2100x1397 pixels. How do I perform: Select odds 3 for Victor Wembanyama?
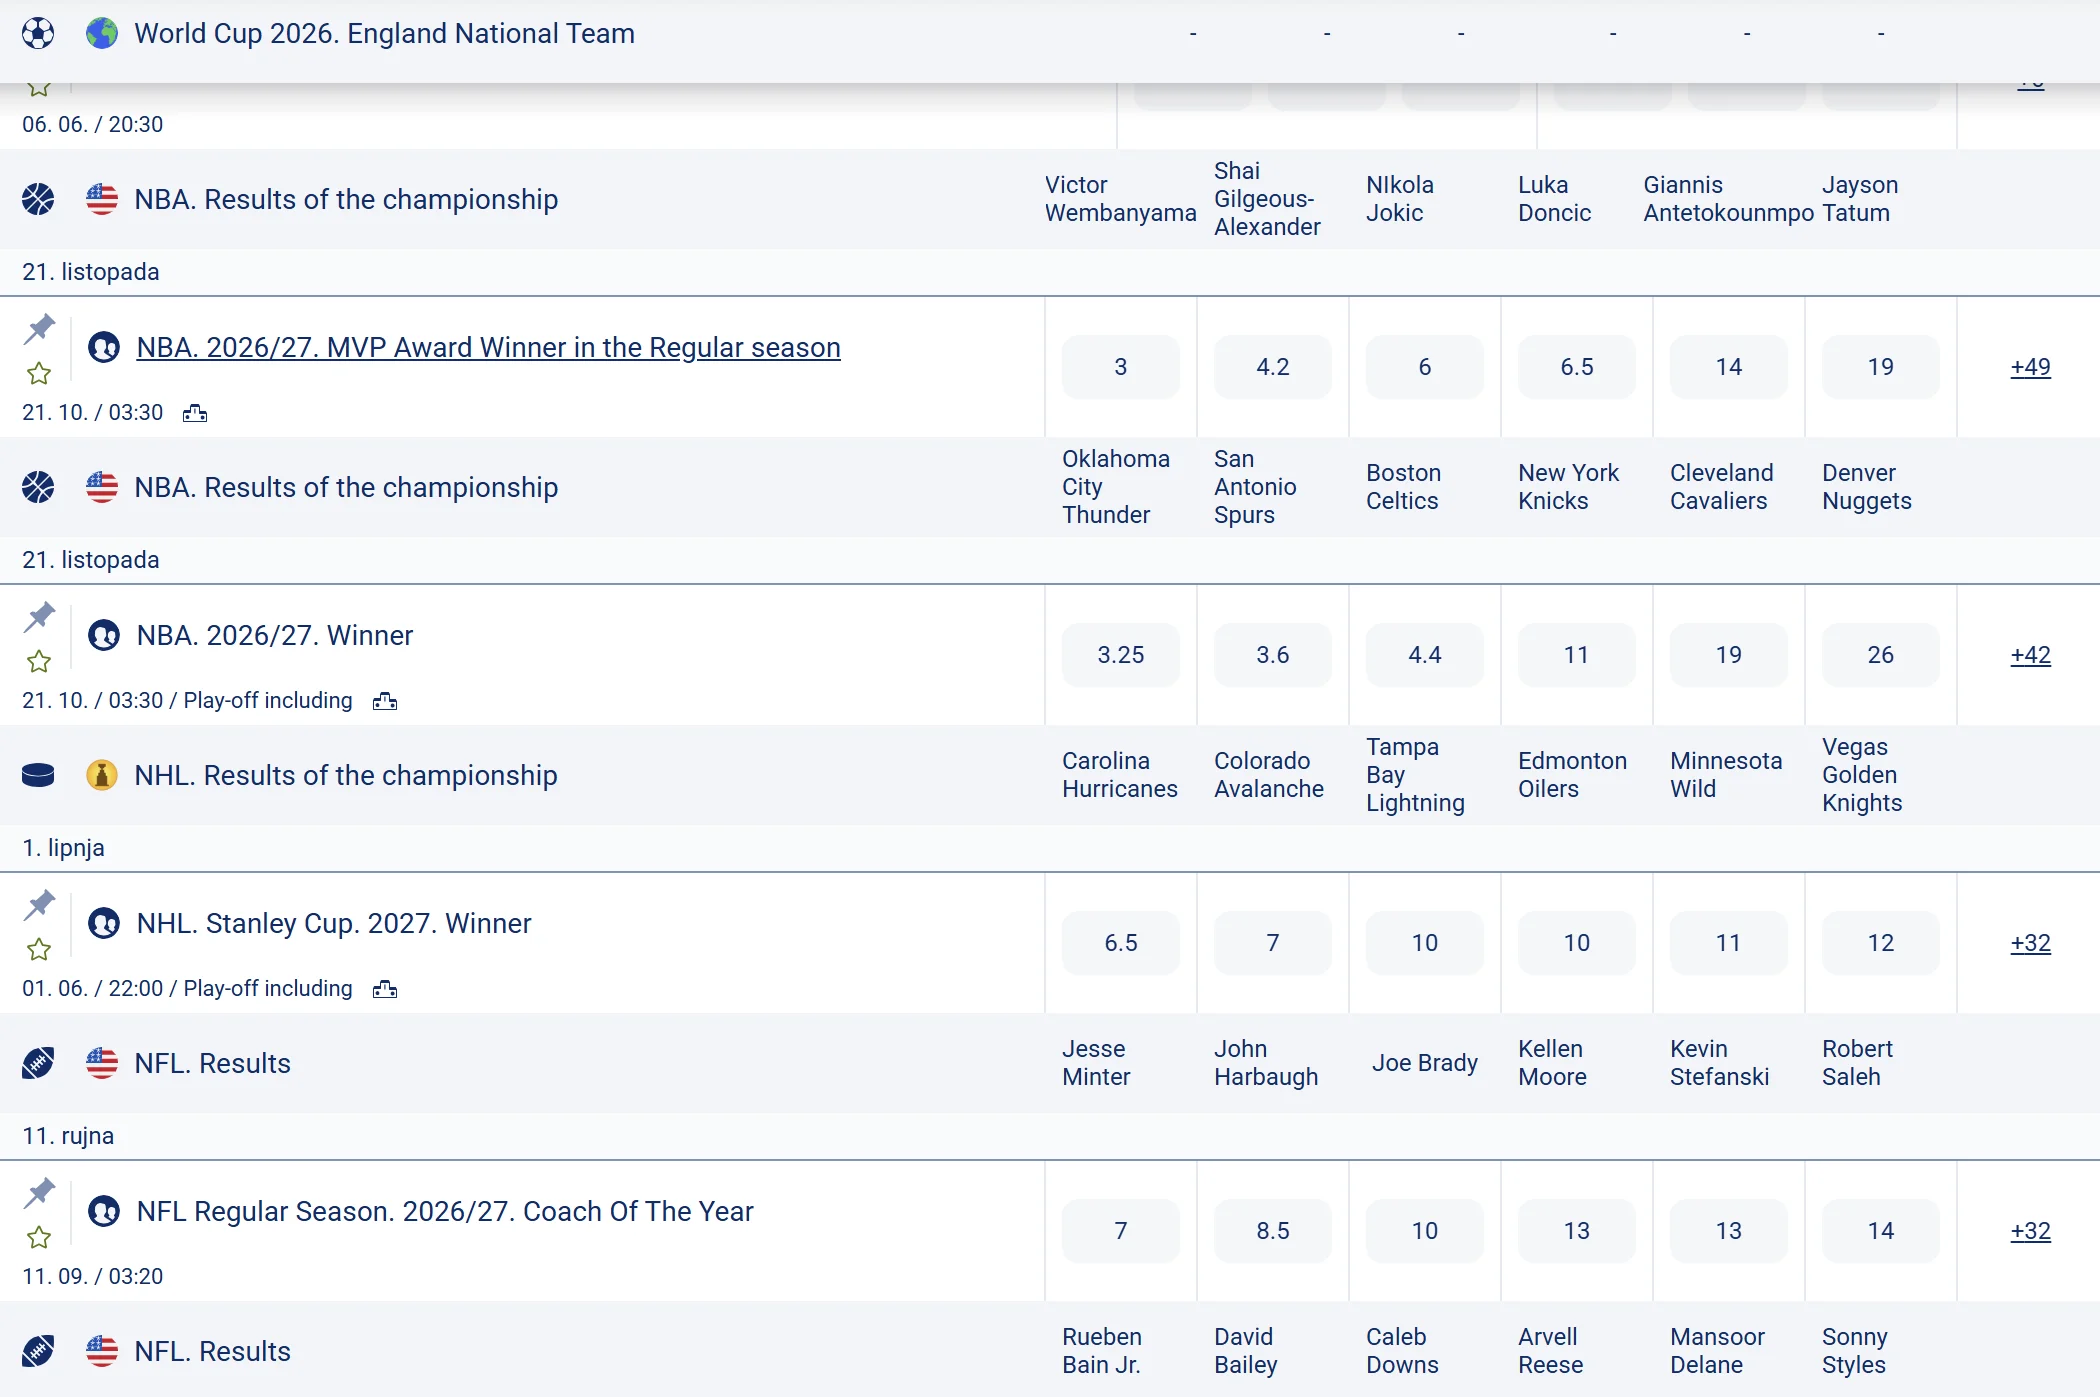1121,367
